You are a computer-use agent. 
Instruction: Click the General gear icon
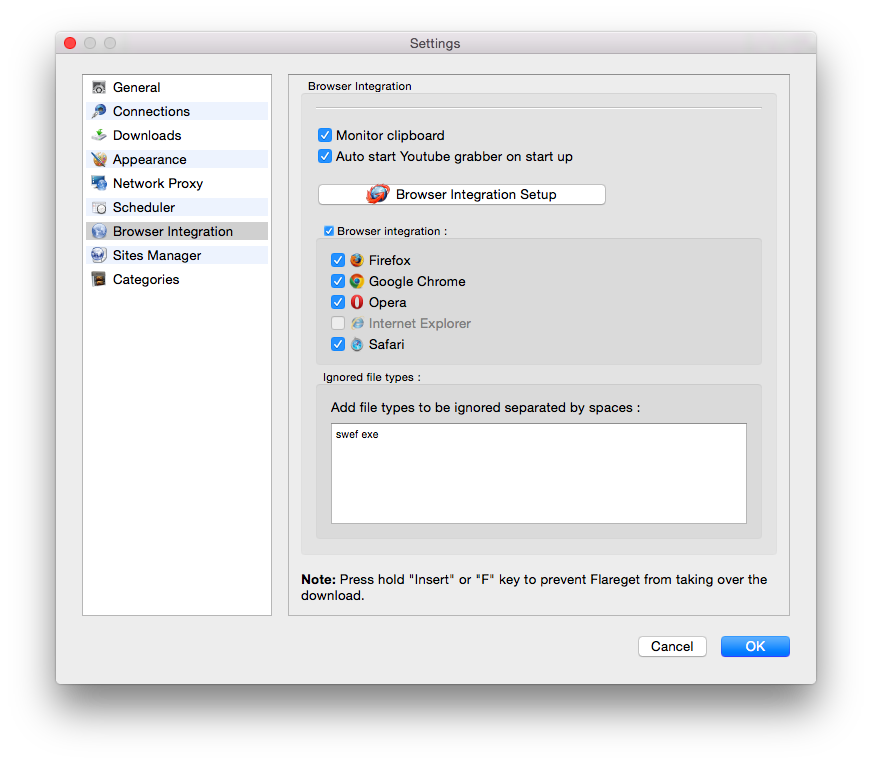tap(98, 87)
